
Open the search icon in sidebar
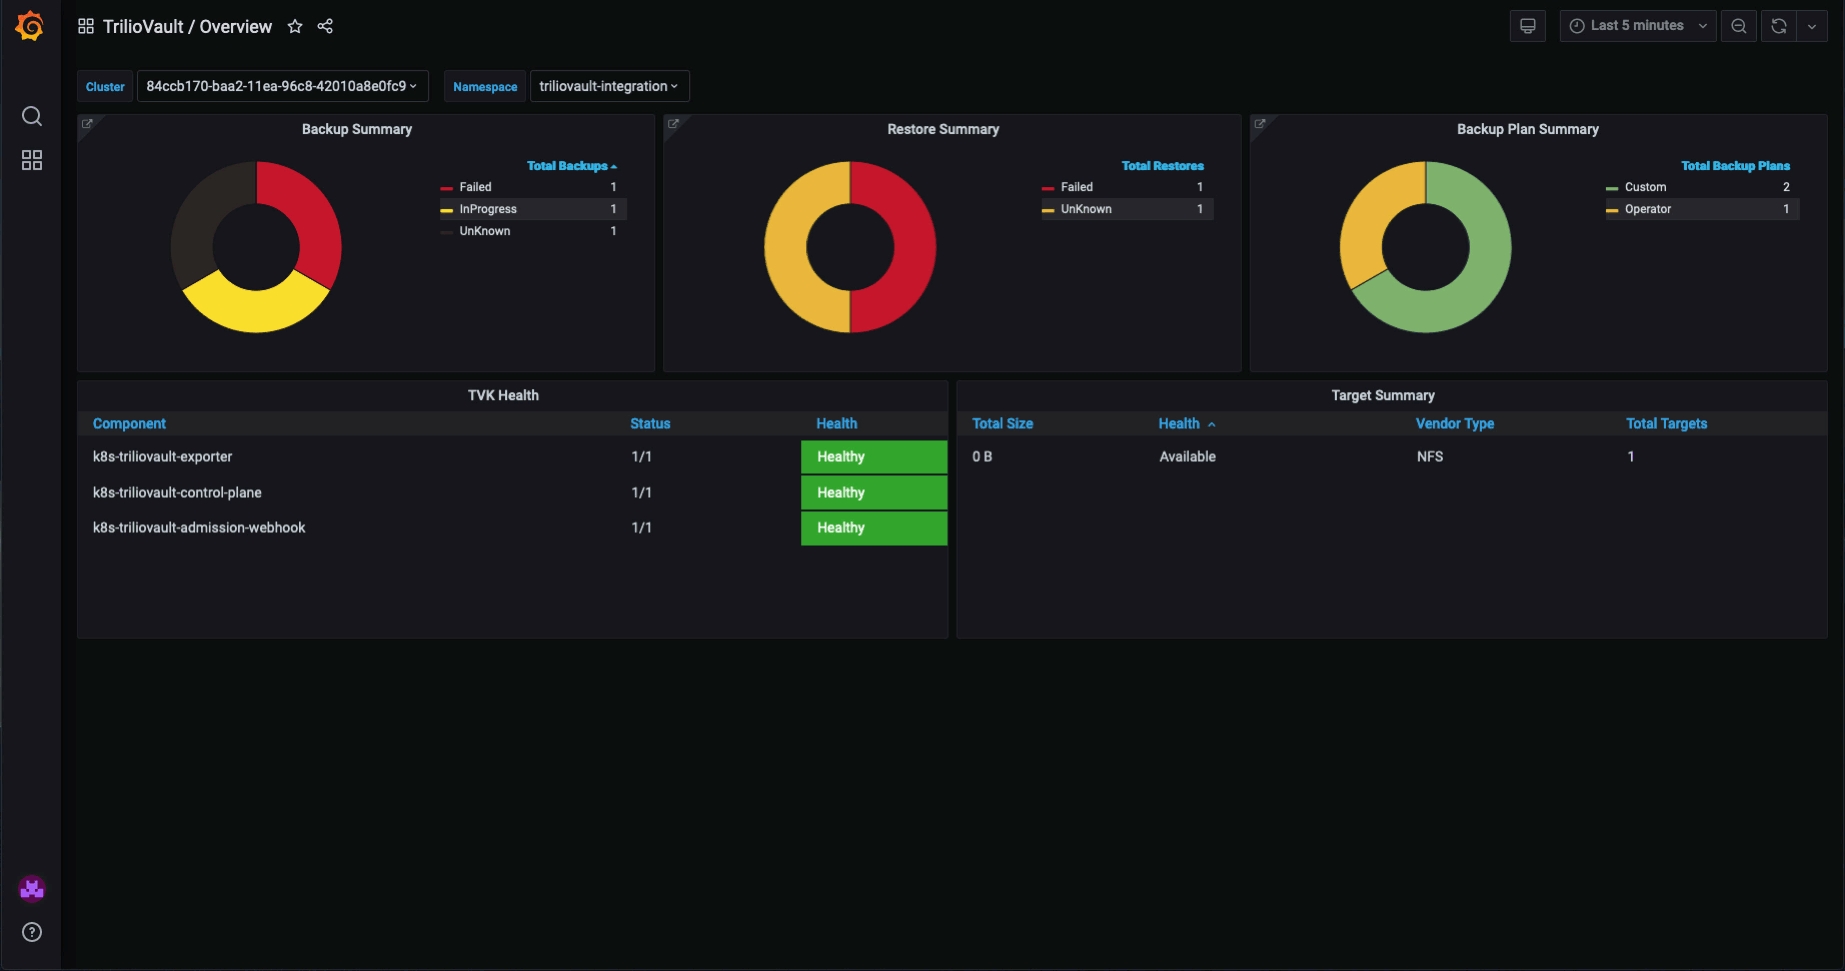point(32,116)
